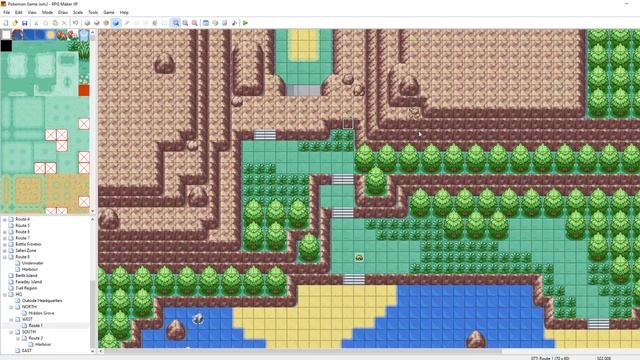This screenshot has height=360, width=640.
Task: Select the Underwater map under Route 8
Action: tap(33, 263)
